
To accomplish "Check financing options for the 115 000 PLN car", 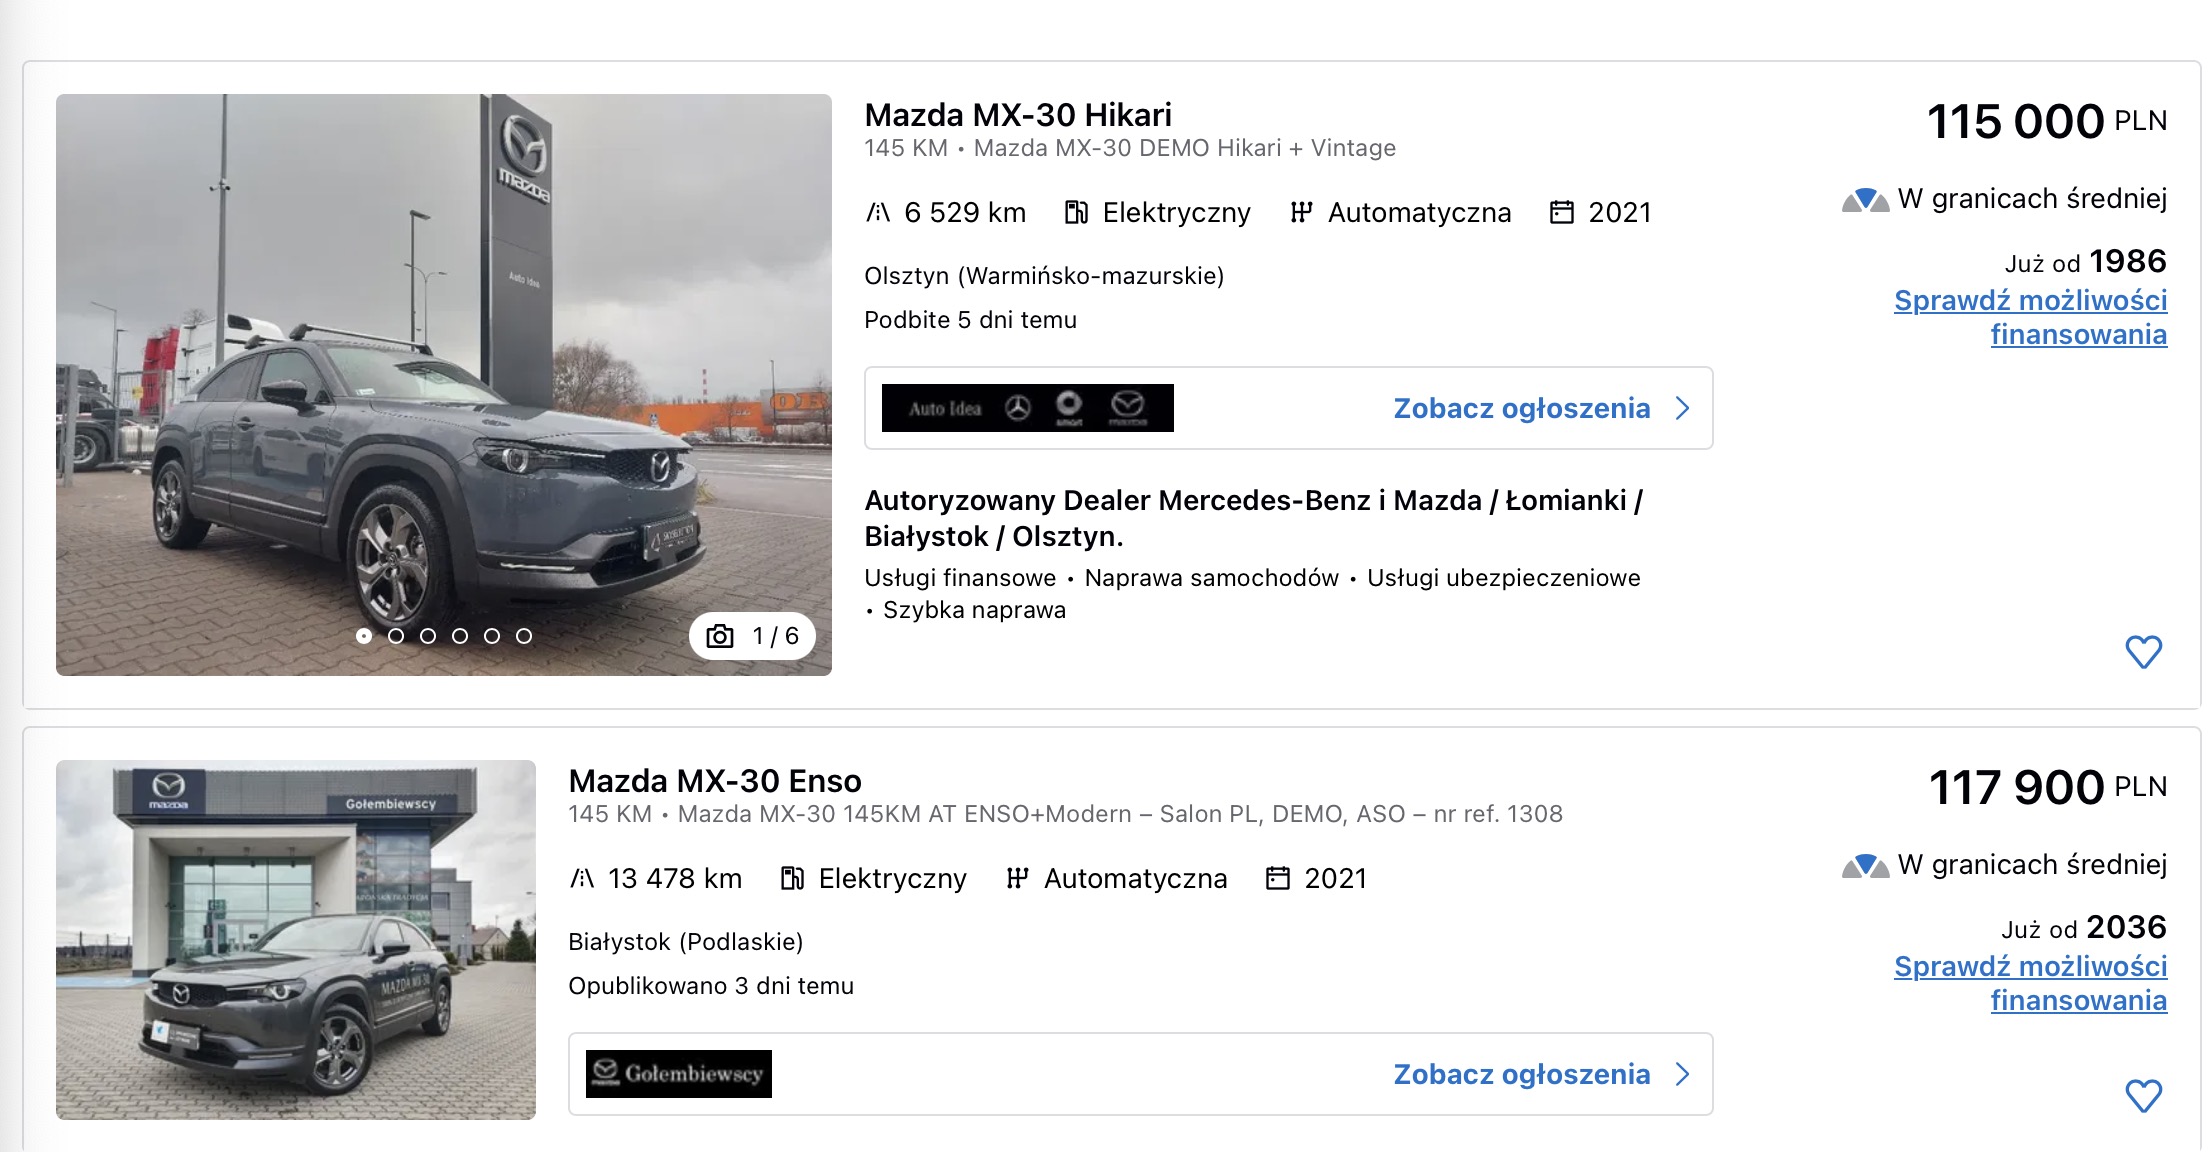I will click(2030, 317).
